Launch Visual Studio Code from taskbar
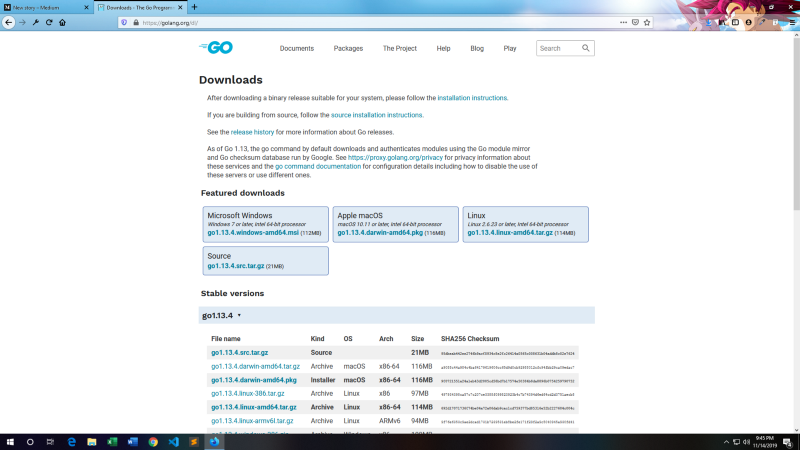 point(173,441)
